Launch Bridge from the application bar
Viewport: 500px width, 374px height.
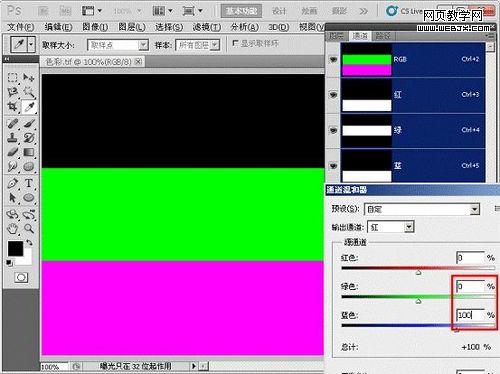43,11
